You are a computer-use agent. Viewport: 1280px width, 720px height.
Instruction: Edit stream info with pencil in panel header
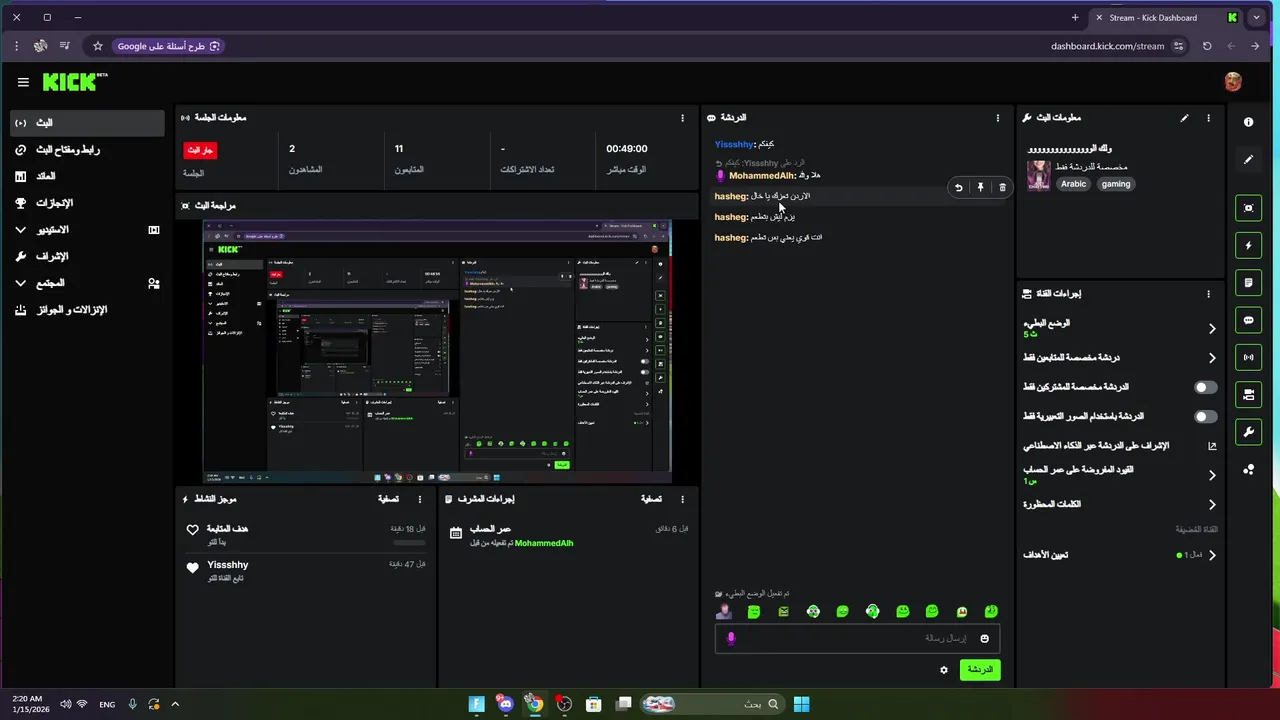click(1184, 118)
